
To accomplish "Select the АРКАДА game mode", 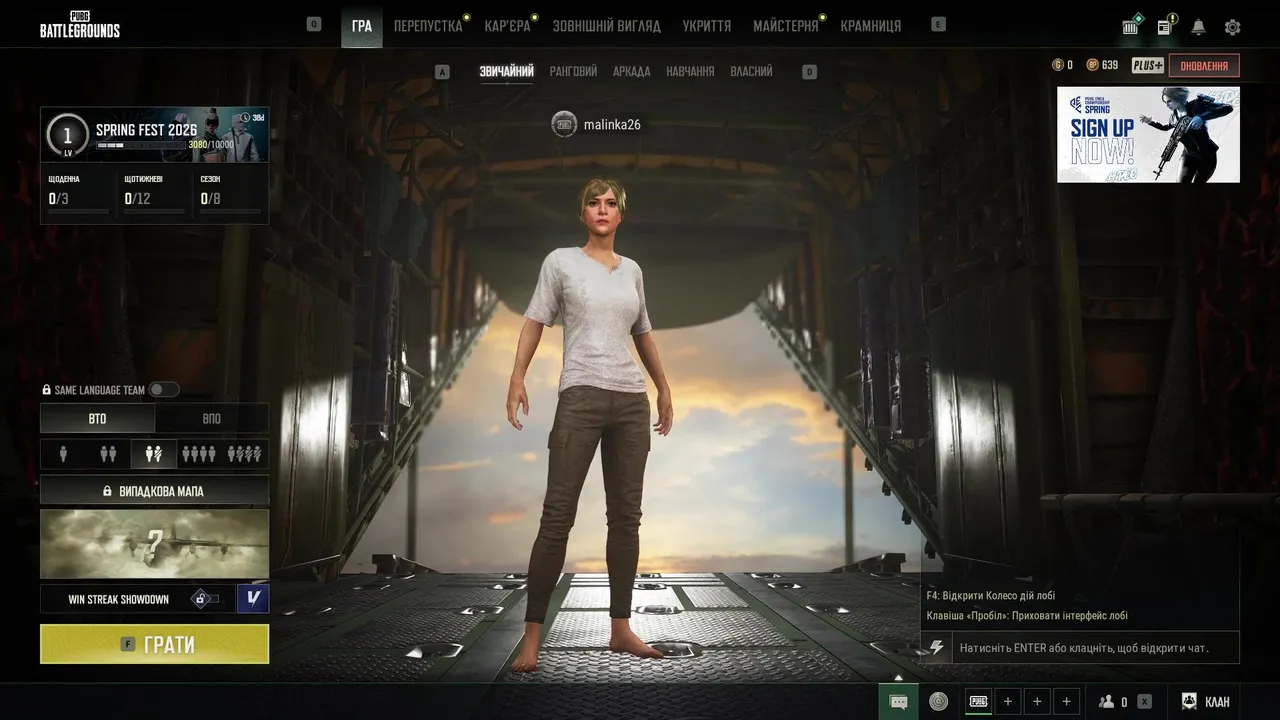I will (631, 72).
